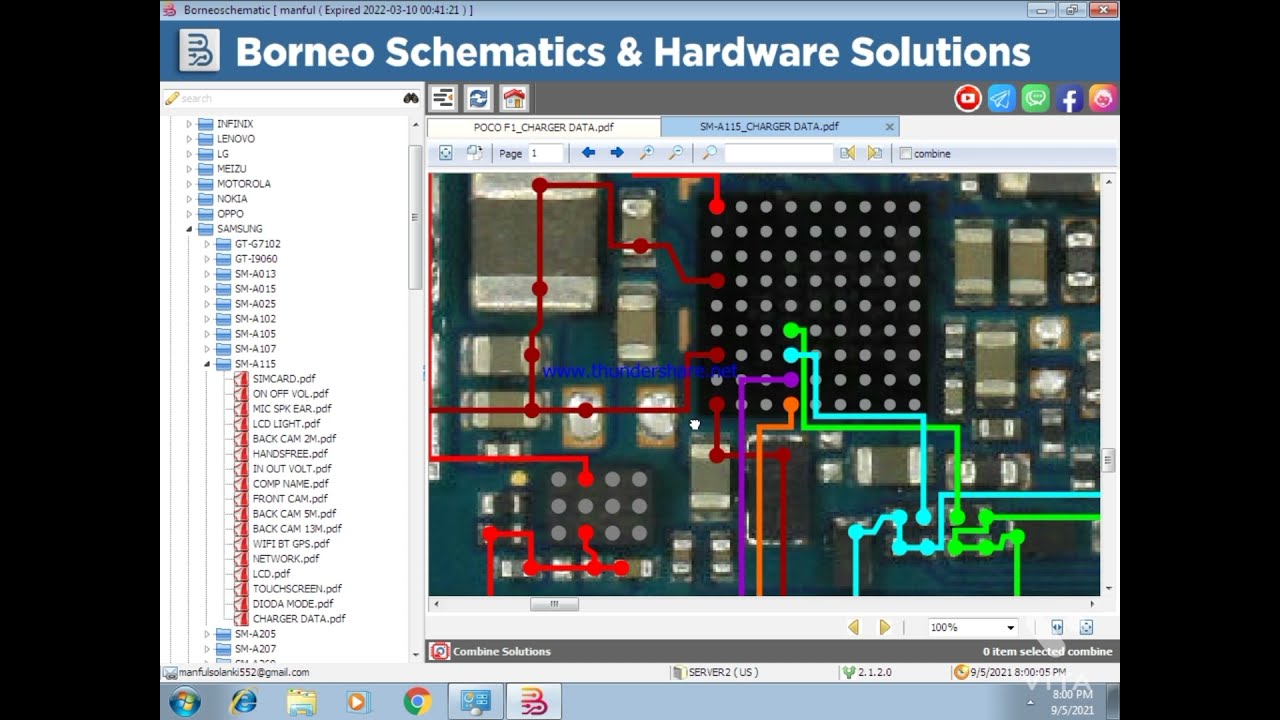Show hidden system tray icons arrow
The image size is (1280, 720).
1029,703
